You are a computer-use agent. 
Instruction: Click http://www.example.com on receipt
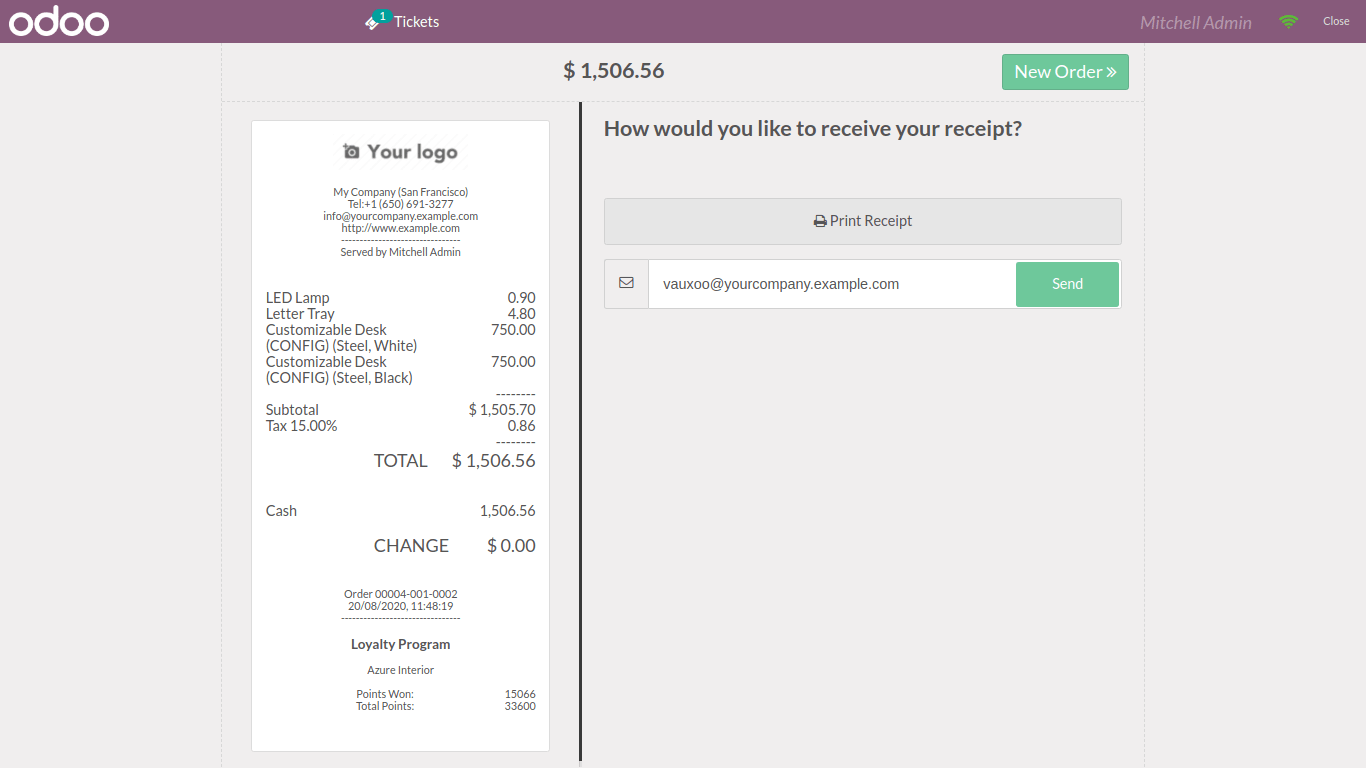(401, 228)
